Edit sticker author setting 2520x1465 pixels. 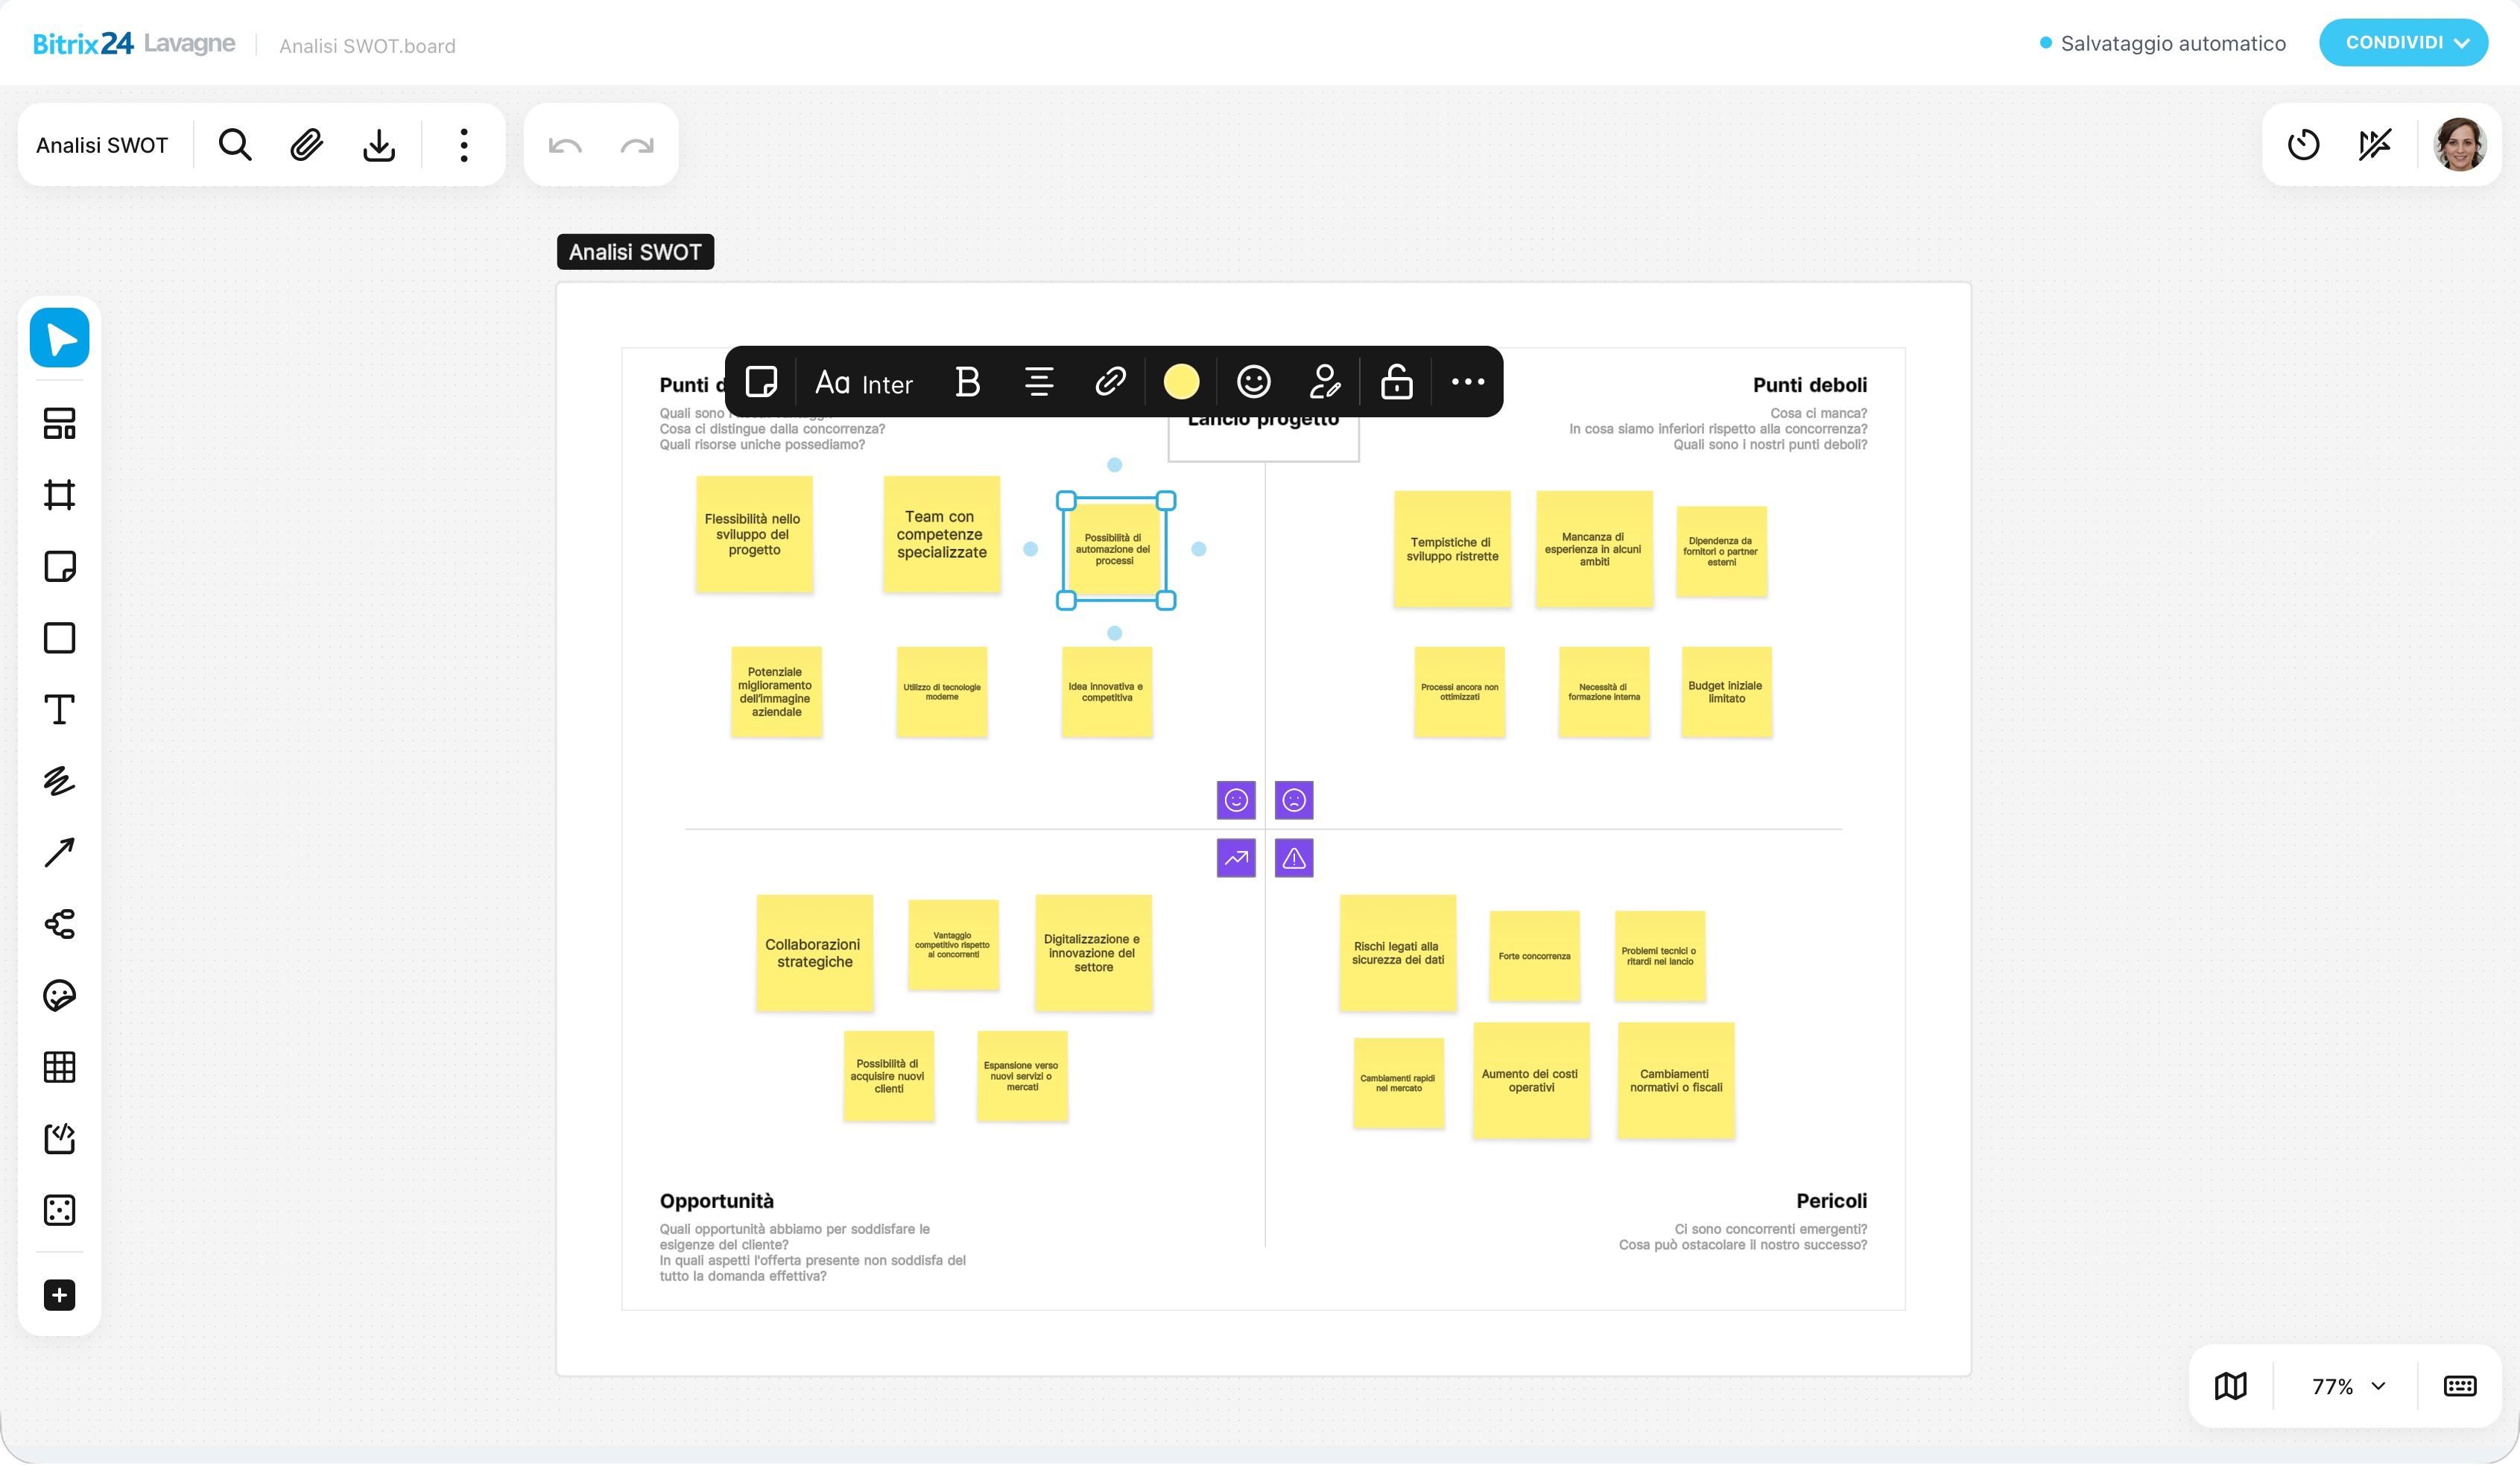(x=1324, y=381)
